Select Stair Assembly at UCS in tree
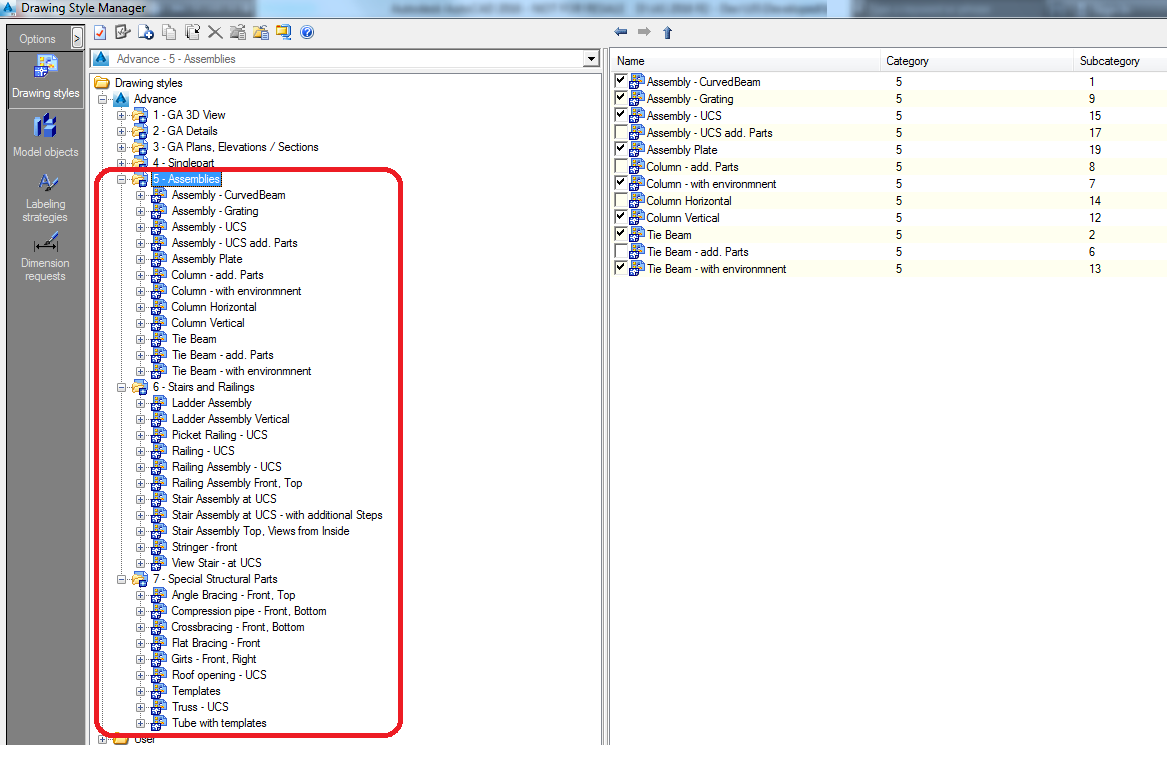 [224, 499]
